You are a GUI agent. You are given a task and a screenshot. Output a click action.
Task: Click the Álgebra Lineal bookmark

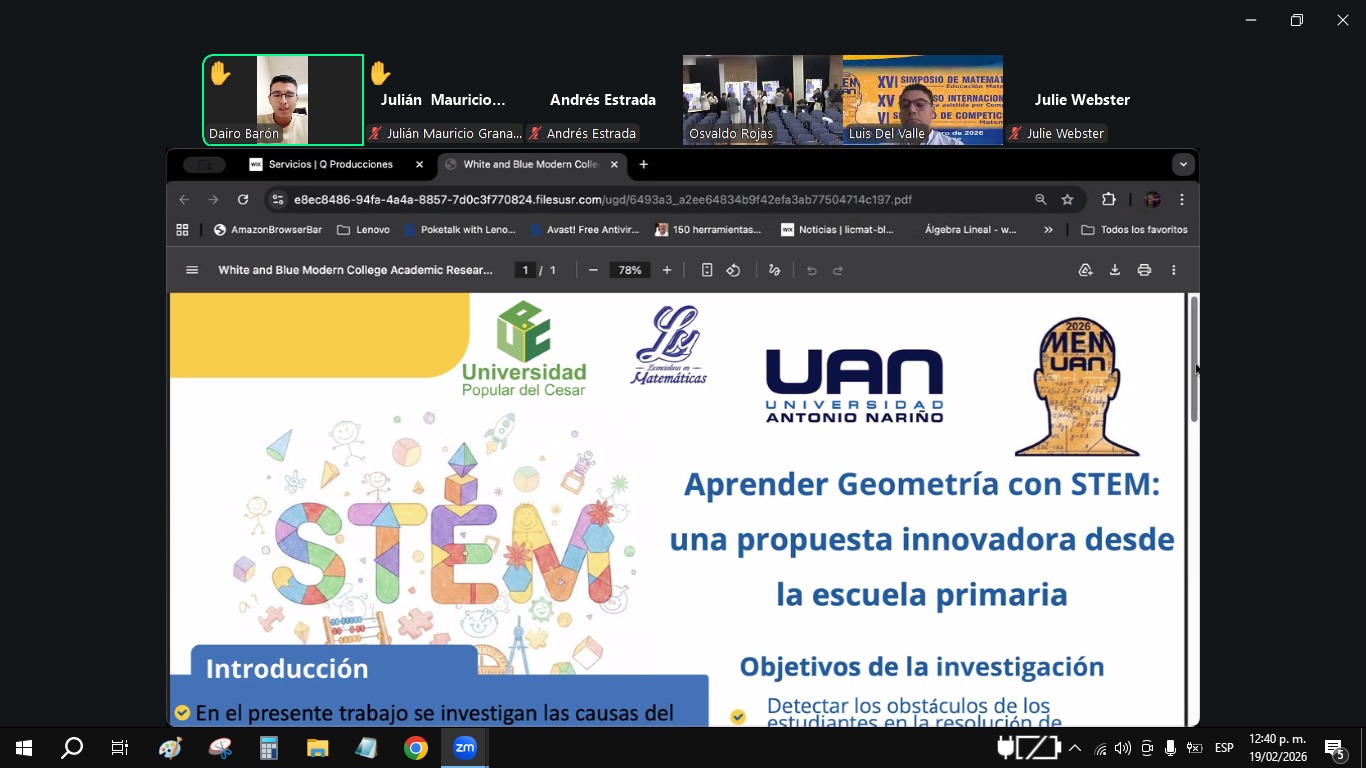pos(969,229)
